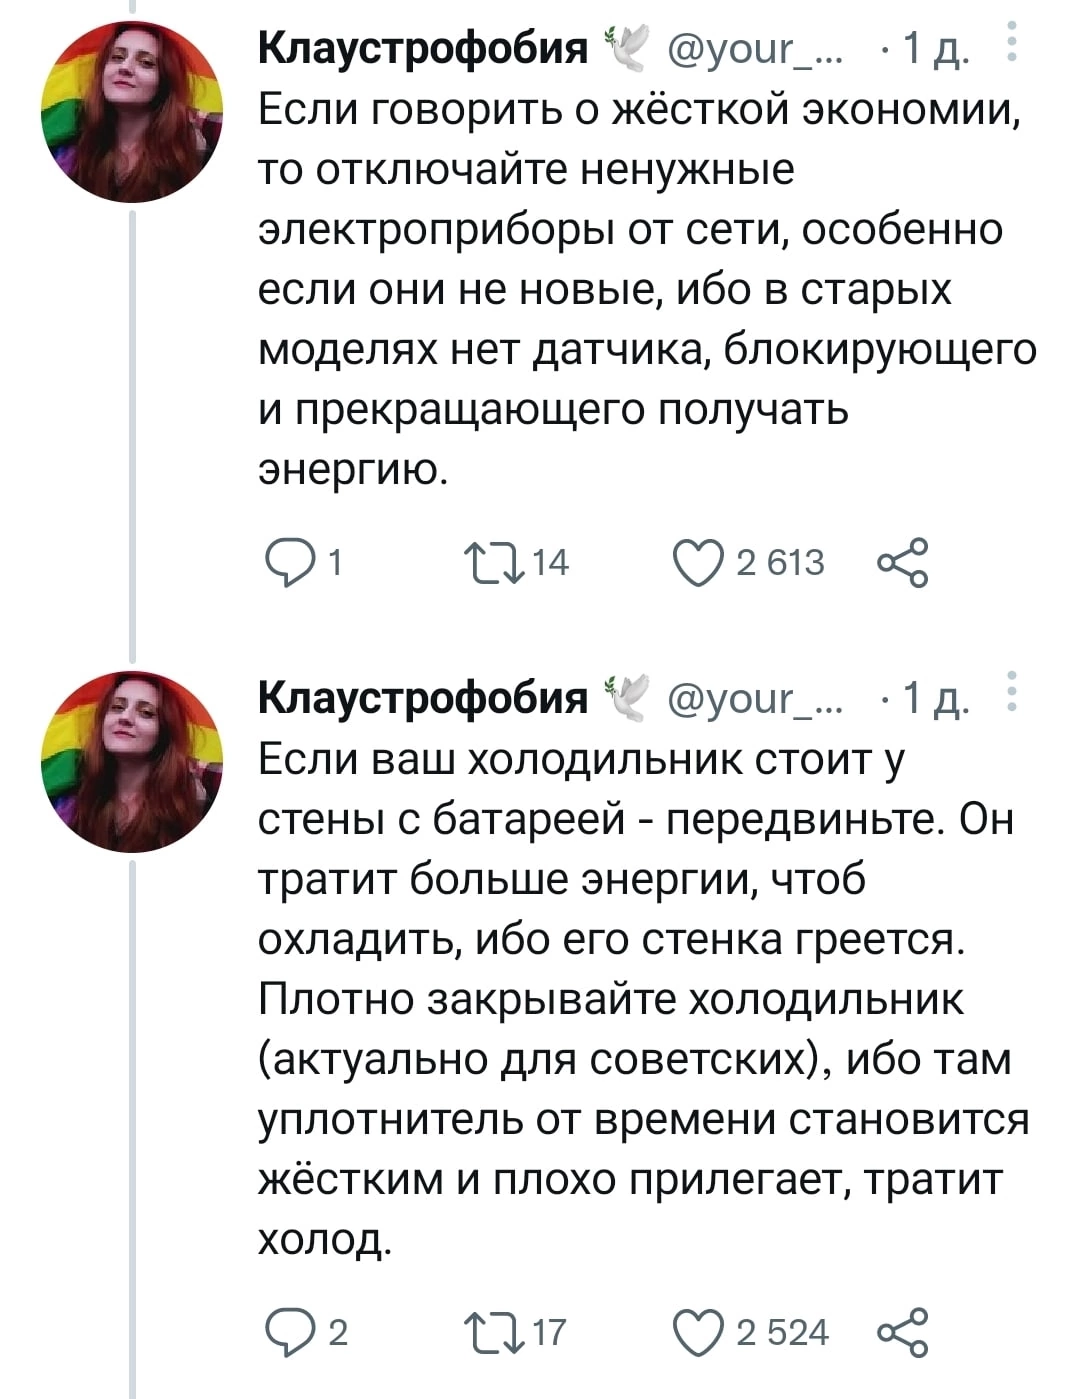Click the @your_ handle in first tweet
Image resolution: width=1080 pixels, height=1399 pixels.
click(756, 47)
